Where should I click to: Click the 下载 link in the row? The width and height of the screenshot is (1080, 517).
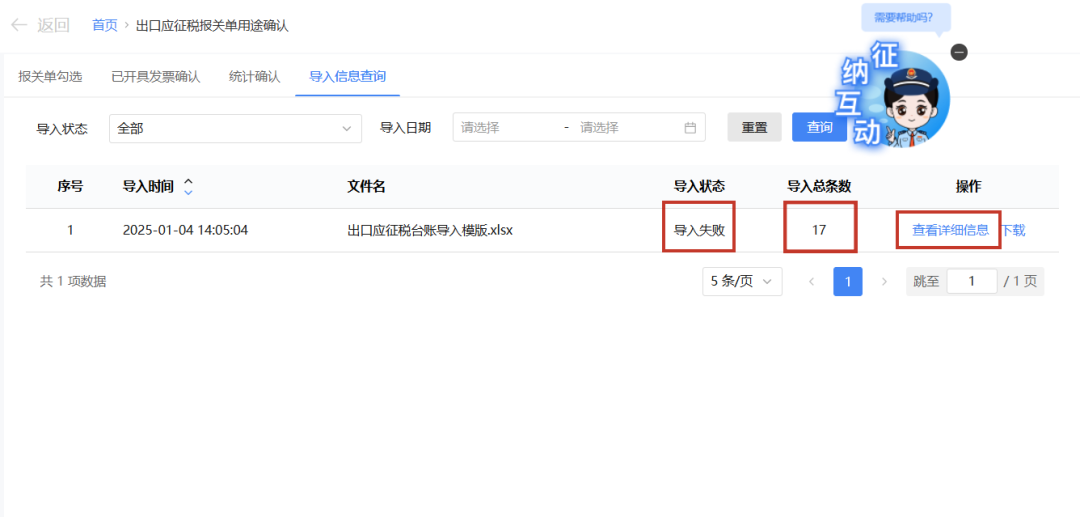click(x=1013, y=230)
